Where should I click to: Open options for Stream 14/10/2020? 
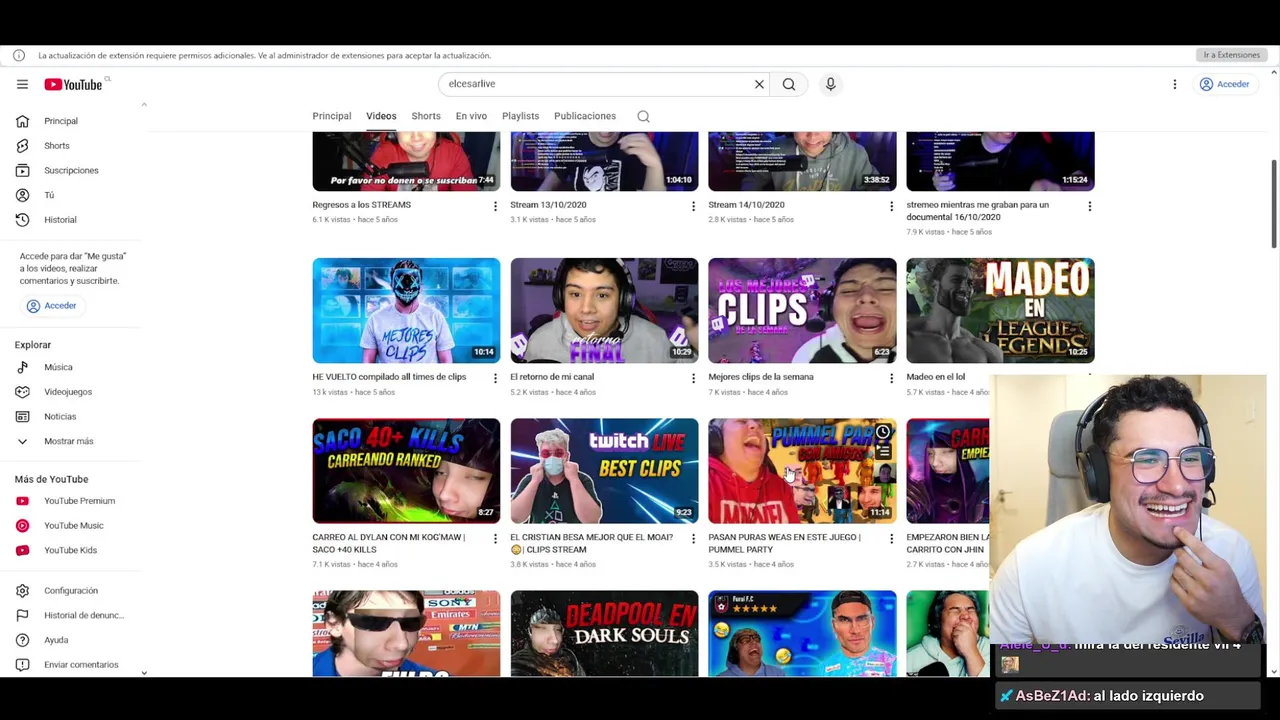coord(891,206)
